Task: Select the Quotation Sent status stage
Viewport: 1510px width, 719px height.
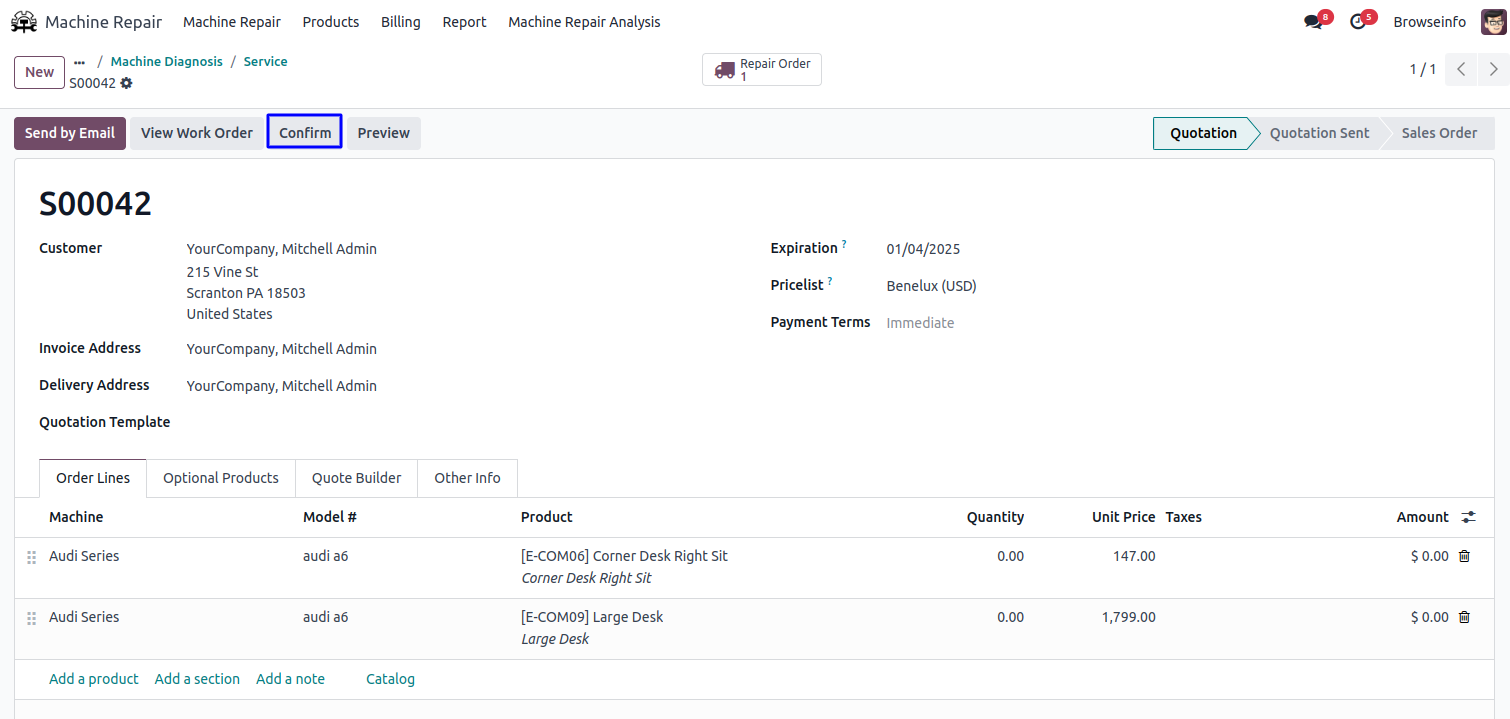Action: tap(1319, 133)
